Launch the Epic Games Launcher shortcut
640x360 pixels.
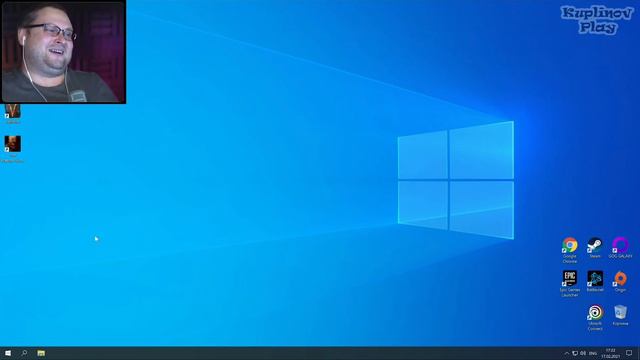570,283
